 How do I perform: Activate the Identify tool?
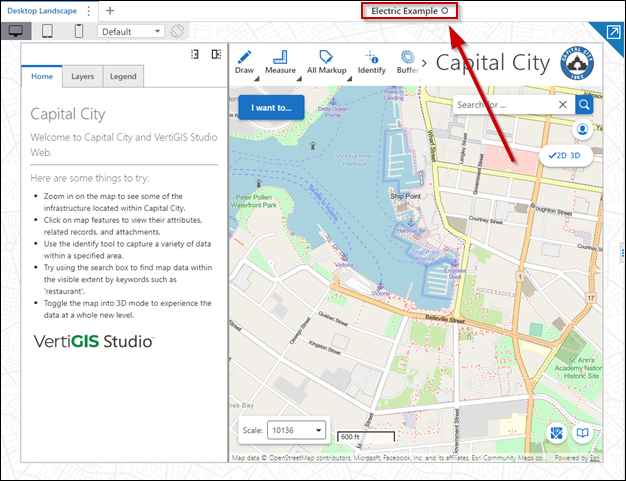(371, 62)
